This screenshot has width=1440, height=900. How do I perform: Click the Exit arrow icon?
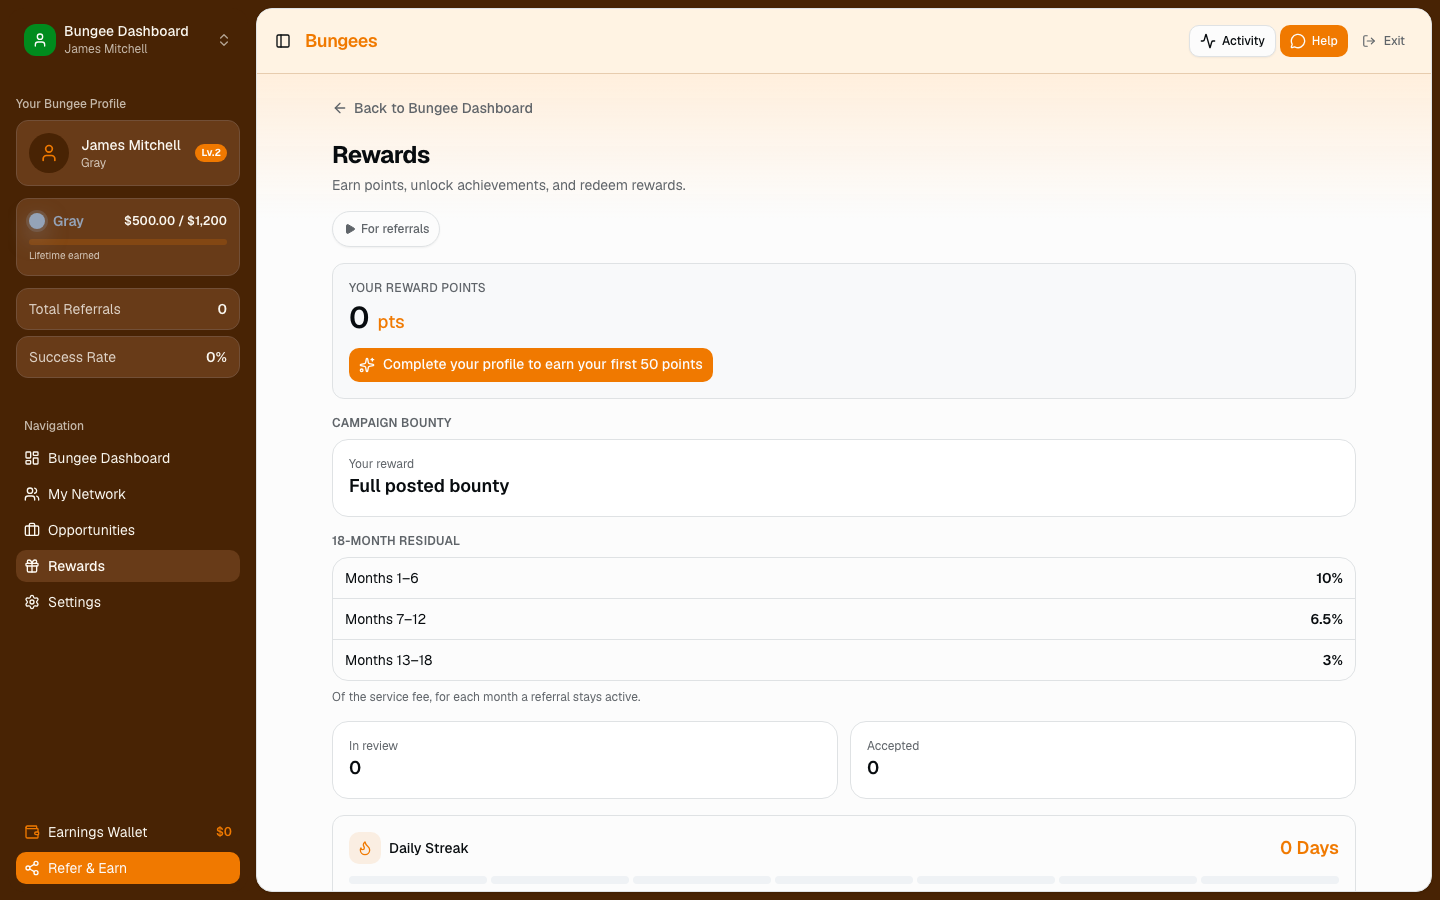pos(1369,41)
